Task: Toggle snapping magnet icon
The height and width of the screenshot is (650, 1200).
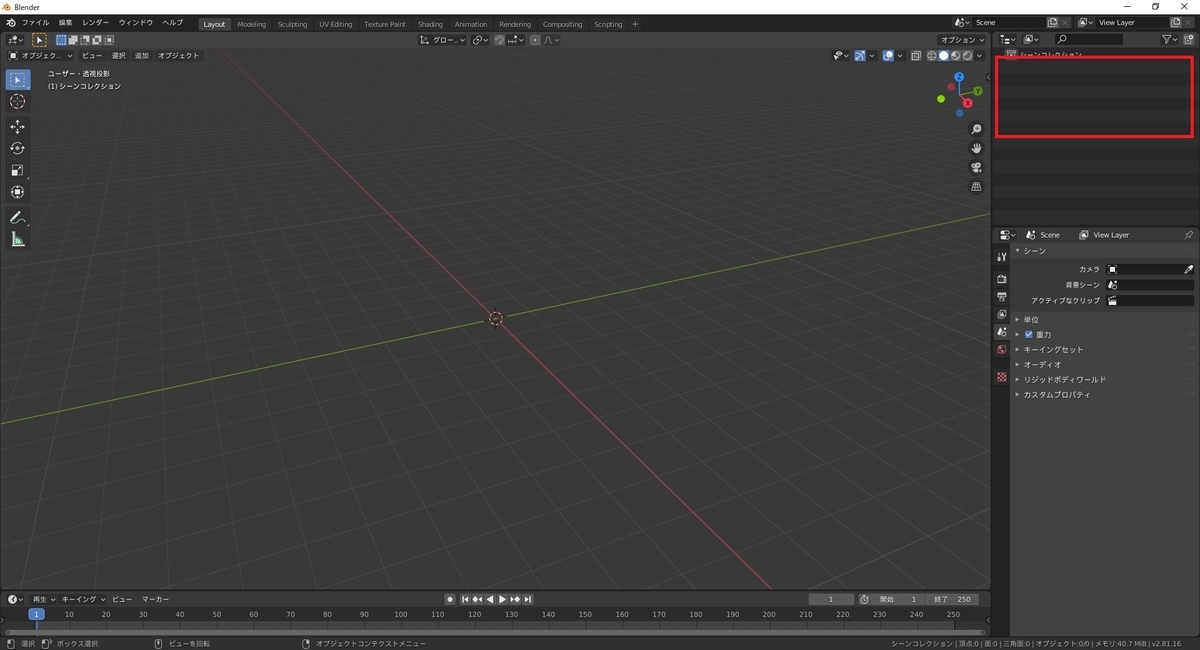Action: [x=499, y=40]
